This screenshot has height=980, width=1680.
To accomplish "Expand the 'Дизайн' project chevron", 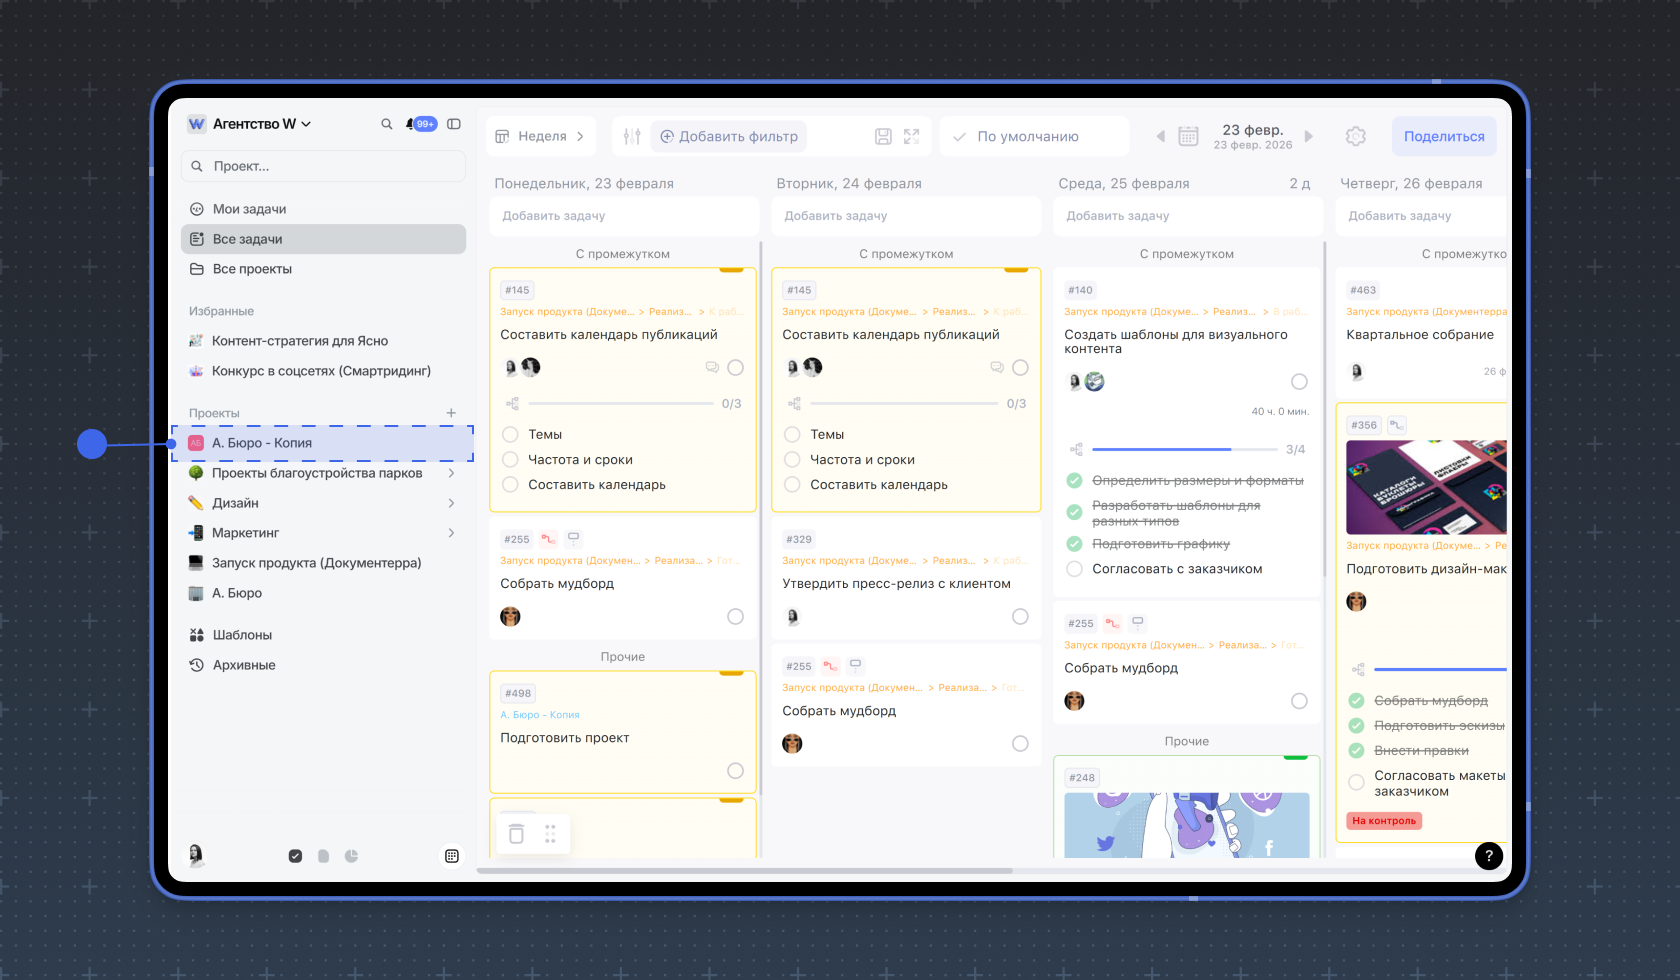I will (x=451, y=503).
